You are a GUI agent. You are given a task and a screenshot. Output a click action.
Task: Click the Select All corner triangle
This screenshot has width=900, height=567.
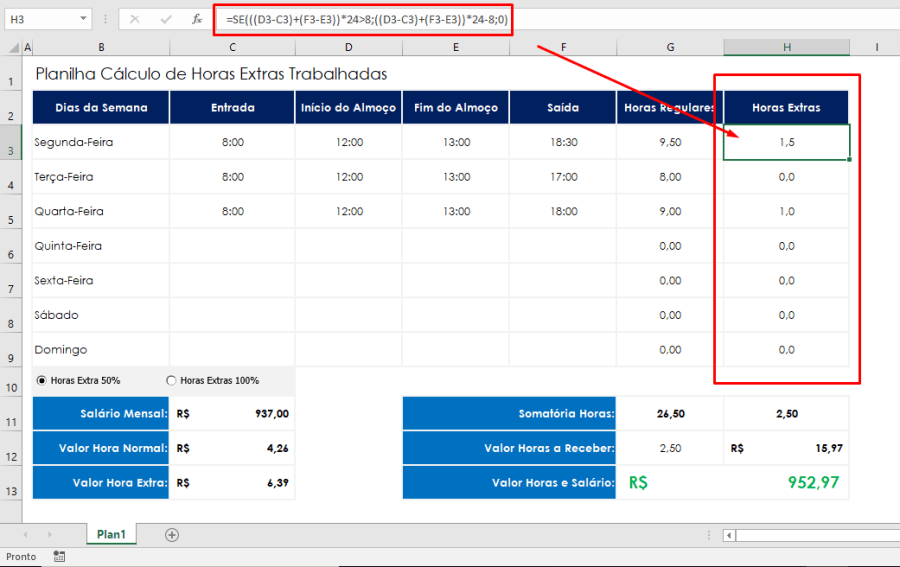[x=13, y=48]
